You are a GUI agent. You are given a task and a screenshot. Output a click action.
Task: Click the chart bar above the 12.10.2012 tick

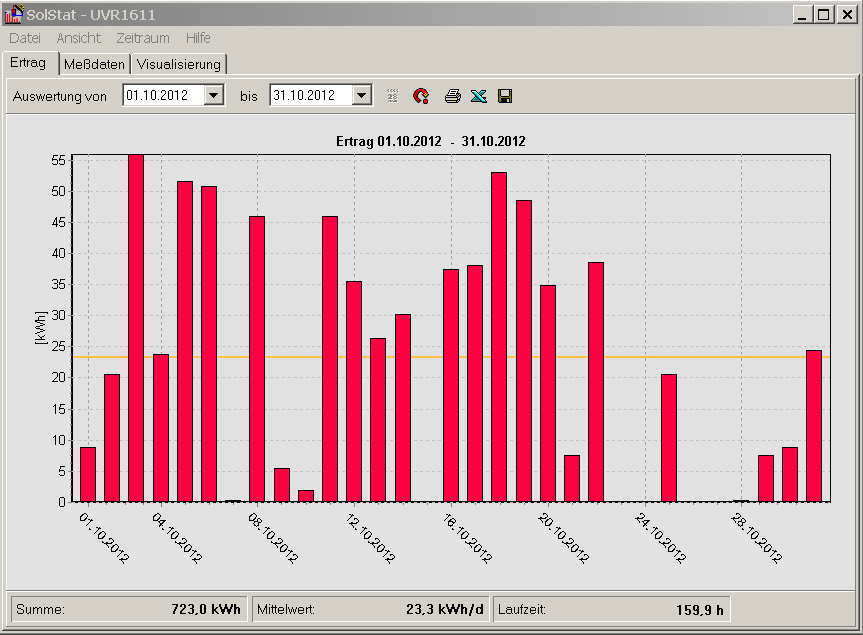(x=354, y=392)
